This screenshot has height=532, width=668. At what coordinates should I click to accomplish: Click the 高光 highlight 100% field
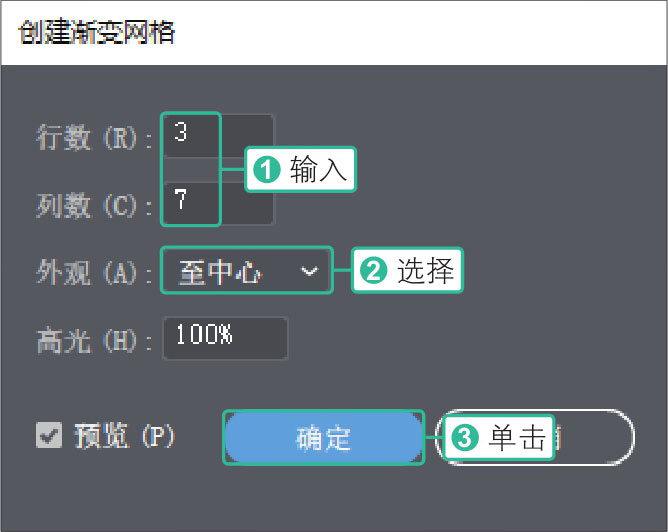225,337
